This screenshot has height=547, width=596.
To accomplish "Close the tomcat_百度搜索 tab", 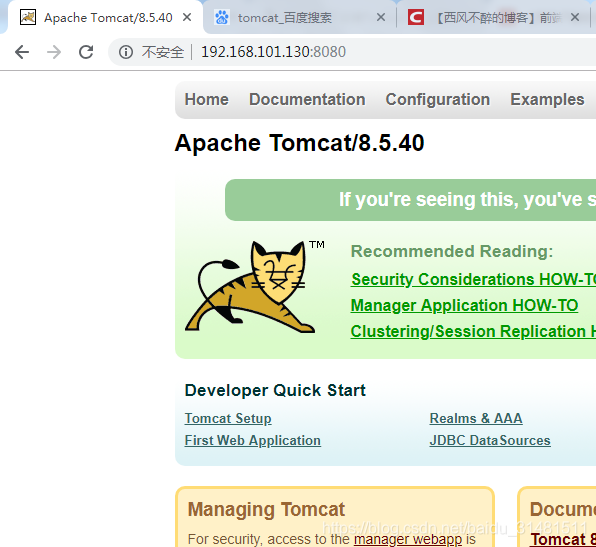I will pyautogui.click(x=381, y=17).
